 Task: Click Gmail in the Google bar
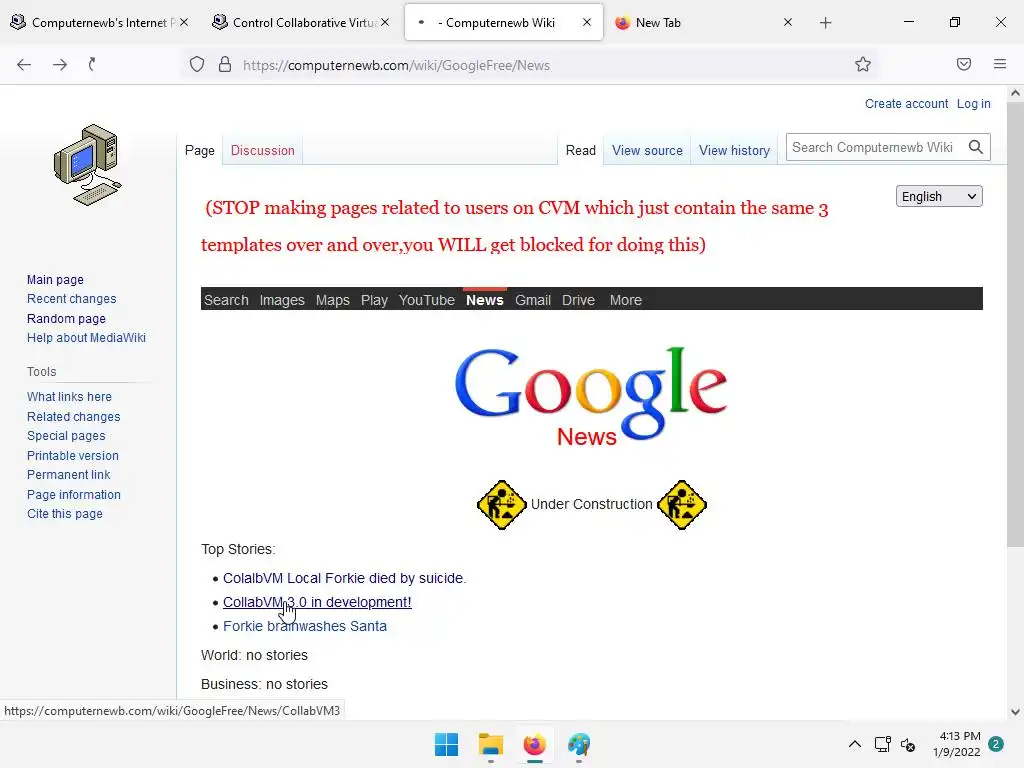tap(533, 300)
